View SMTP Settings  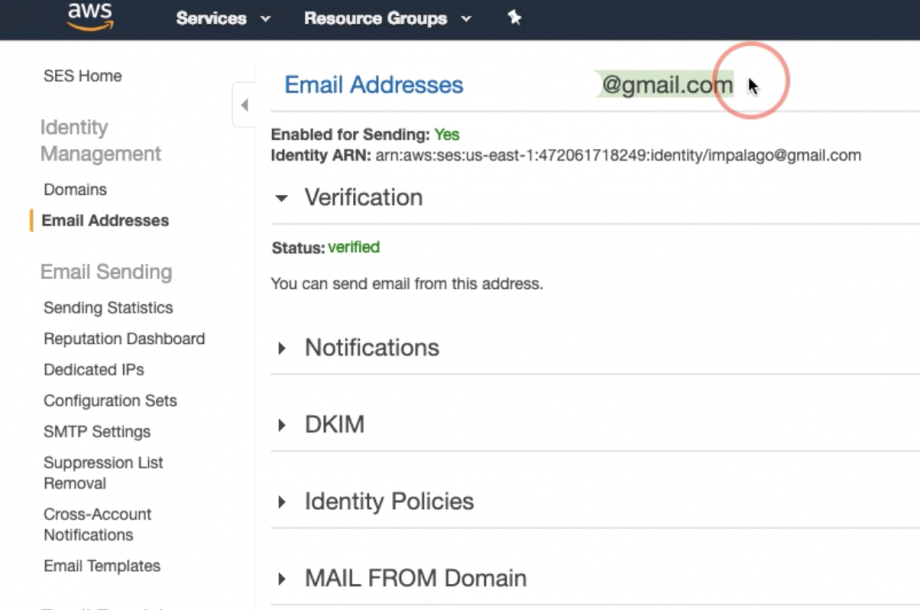97,432
